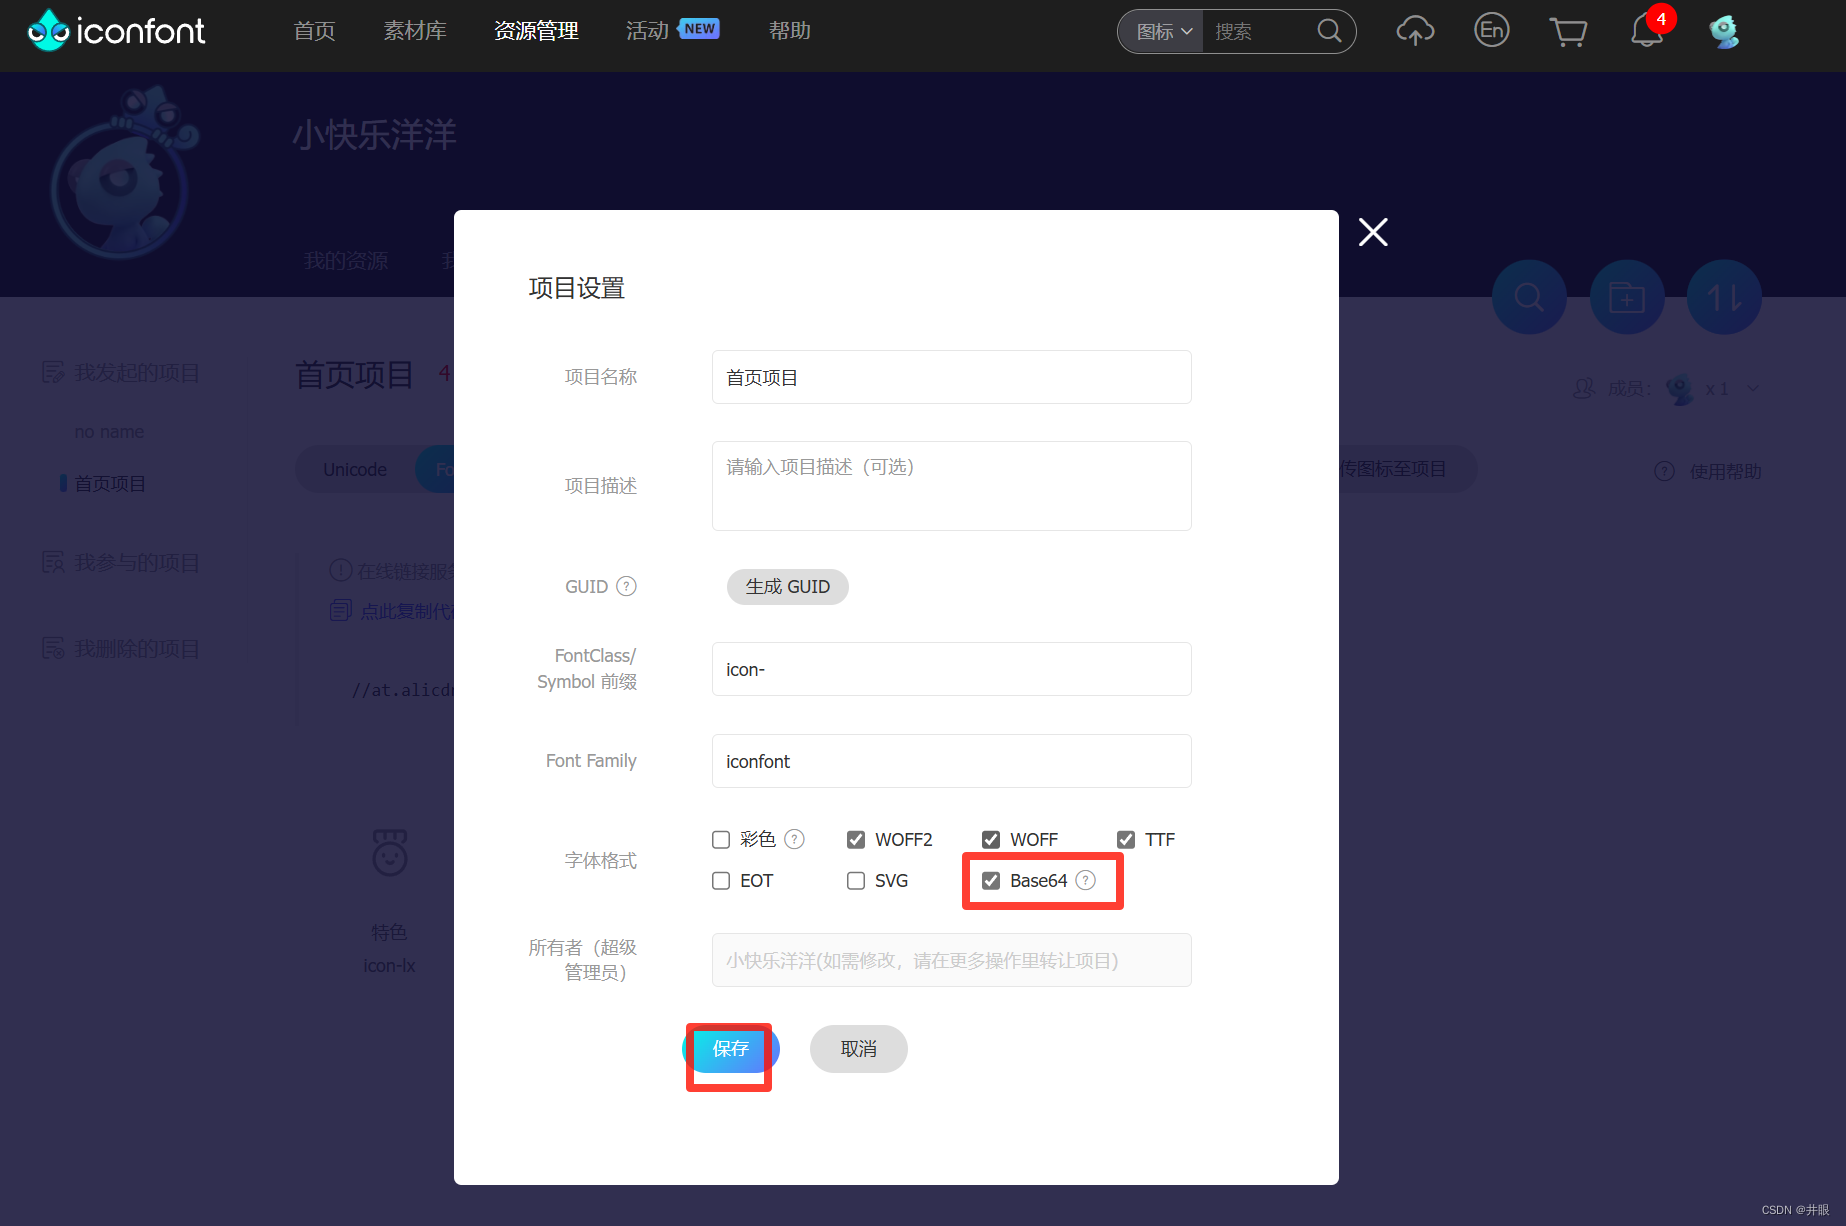Viewport: 1846px width, 1226px height.
Task: Click the 取消 button
Action: 859,1049
